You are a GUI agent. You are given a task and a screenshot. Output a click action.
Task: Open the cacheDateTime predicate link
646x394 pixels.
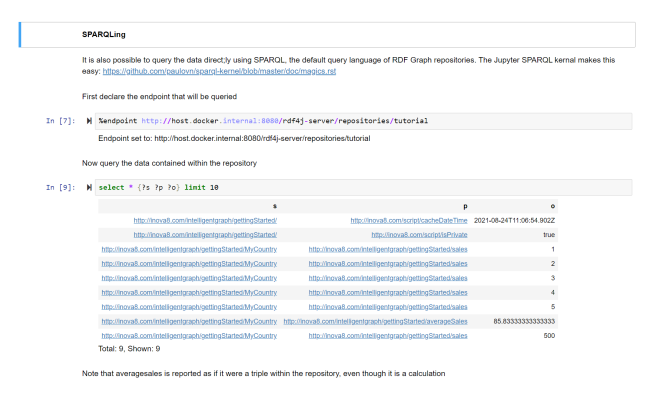pyautogui.click(x=409, y=220)
